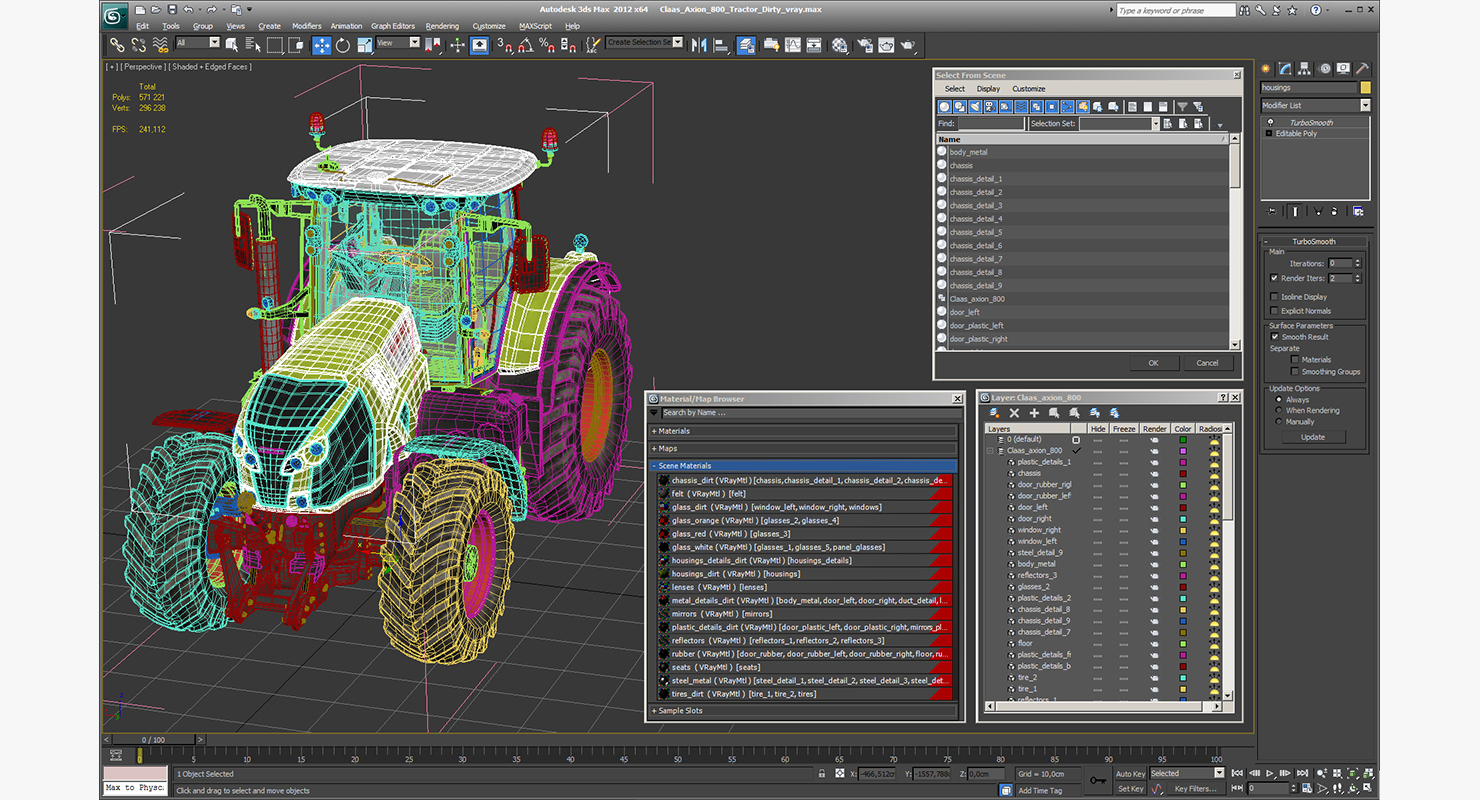
Task: Activate the Select and Move tool
Action: [x=321, y=45]
